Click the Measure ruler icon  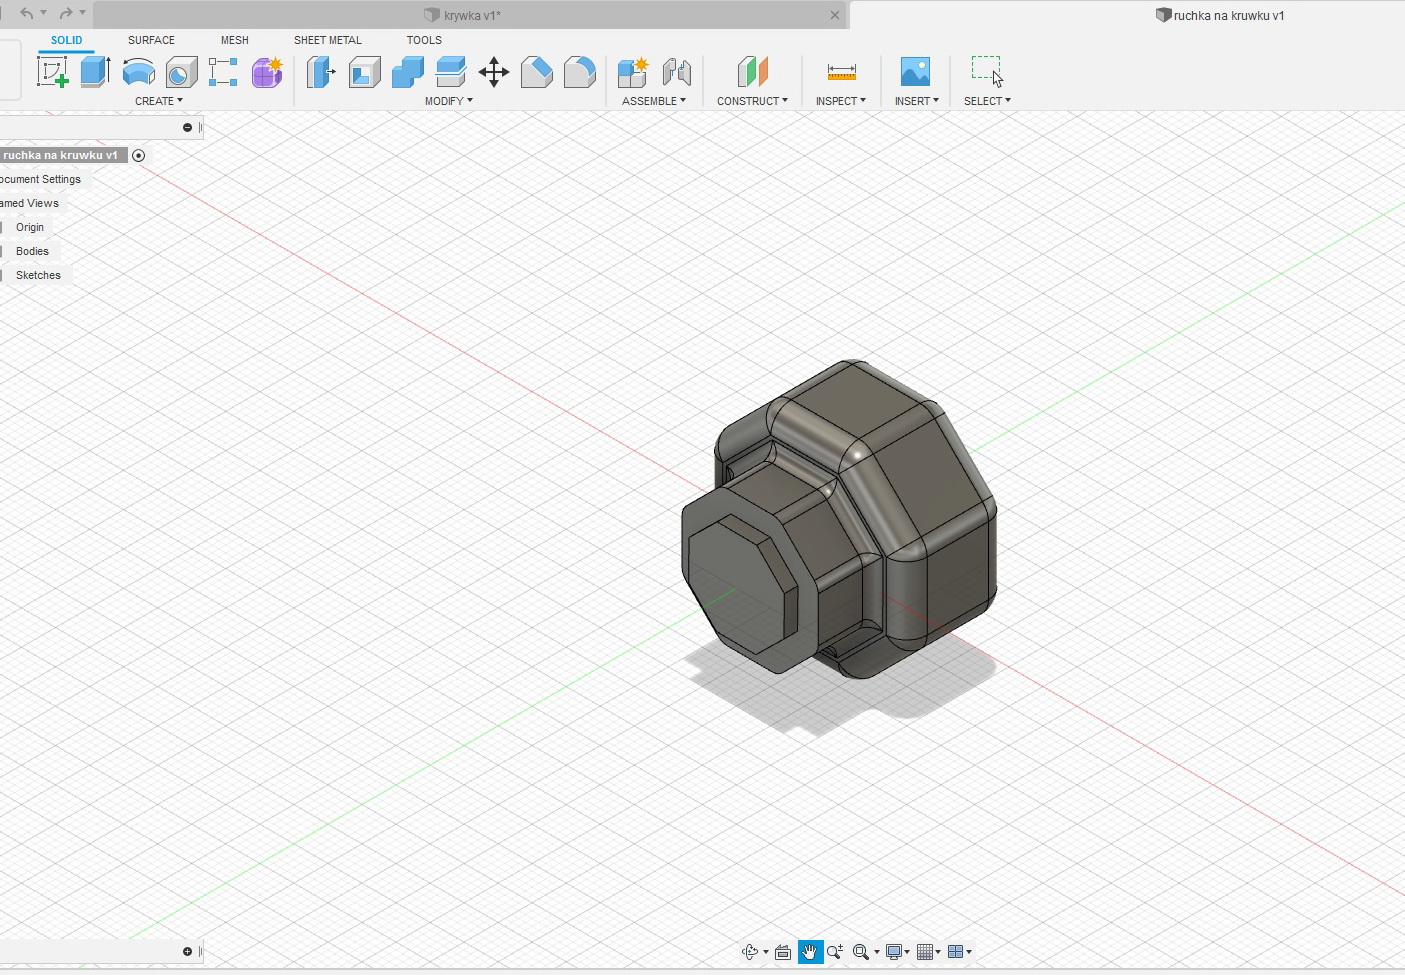(x=841, y=72)
